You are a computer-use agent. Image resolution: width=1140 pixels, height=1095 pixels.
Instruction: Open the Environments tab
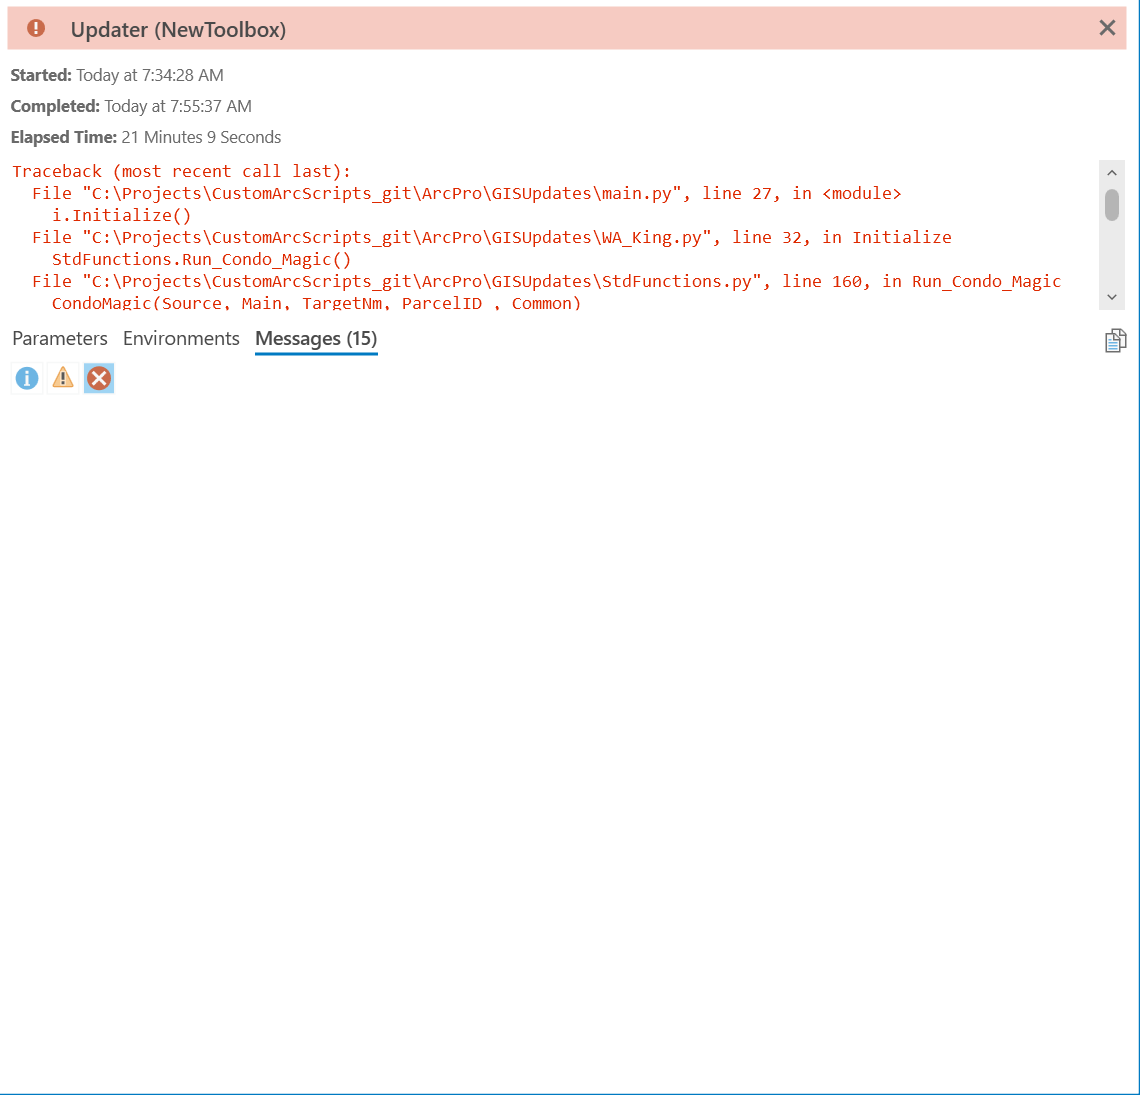coord(181,338)
